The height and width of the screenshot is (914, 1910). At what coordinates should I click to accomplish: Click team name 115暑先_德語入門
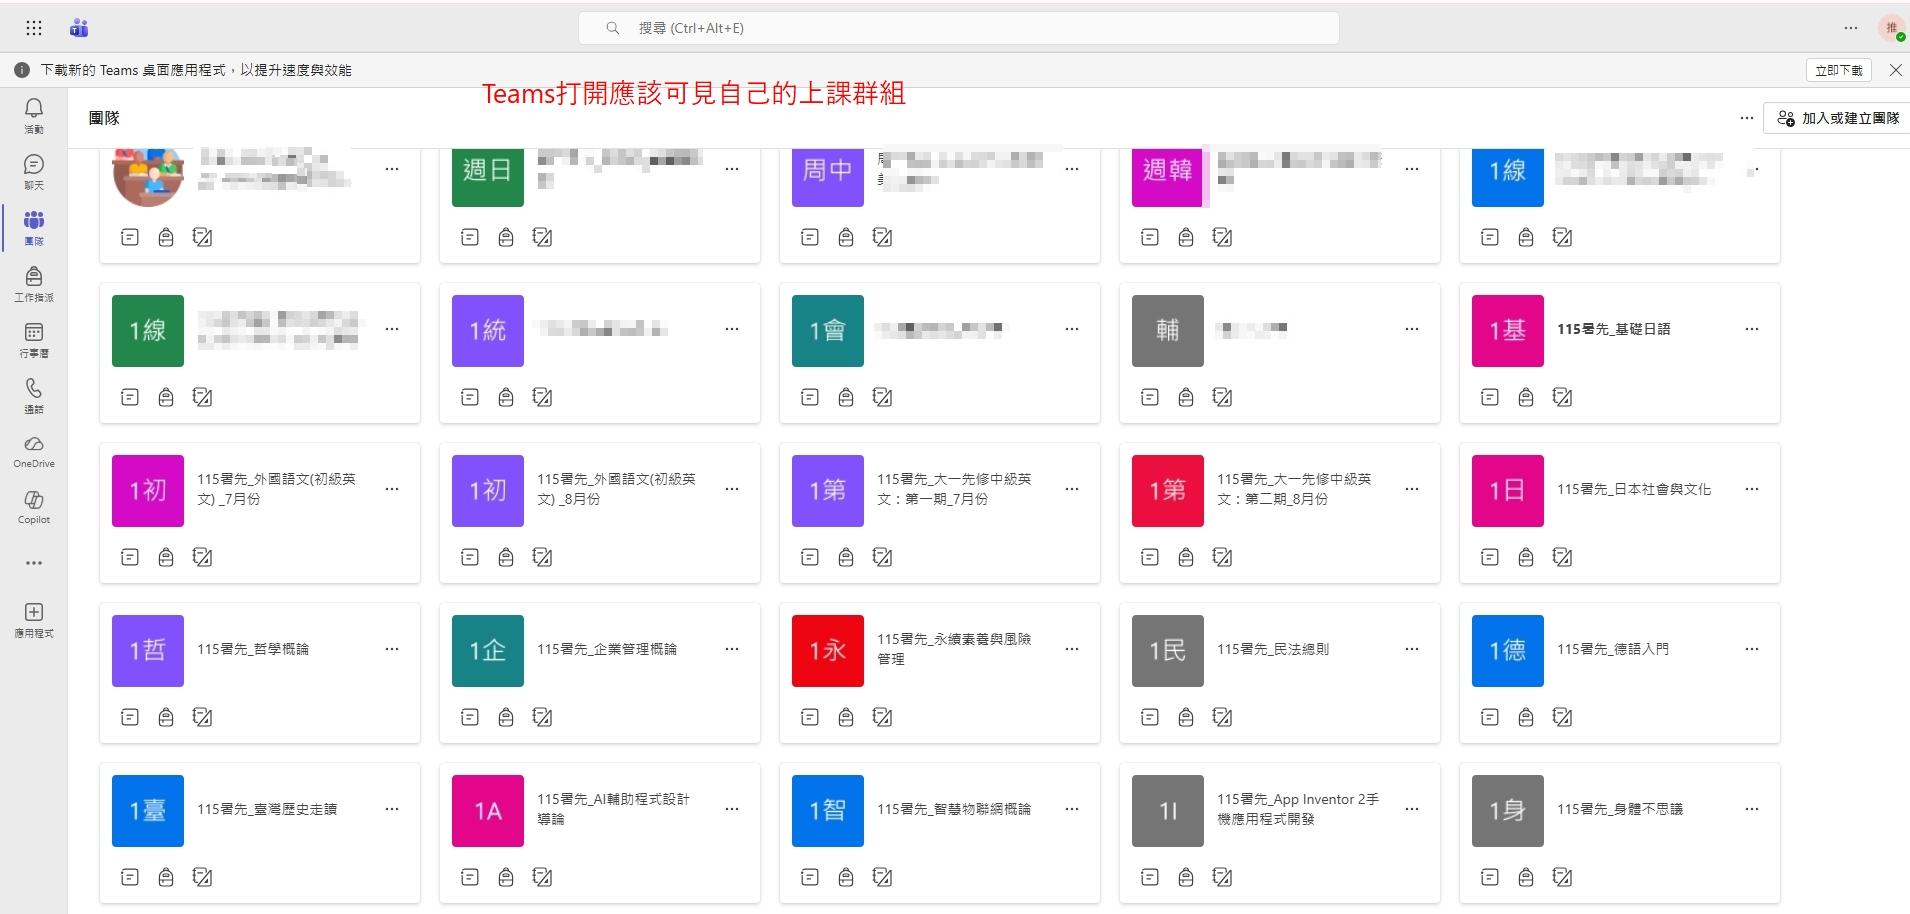pos(1613,649)
